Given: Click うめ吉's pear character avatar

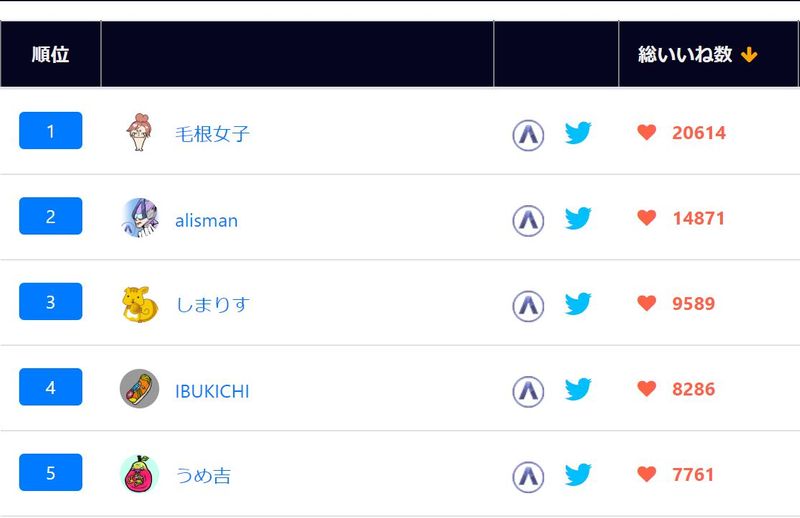Looking at the screenshot, I should [x=139, y=474].
